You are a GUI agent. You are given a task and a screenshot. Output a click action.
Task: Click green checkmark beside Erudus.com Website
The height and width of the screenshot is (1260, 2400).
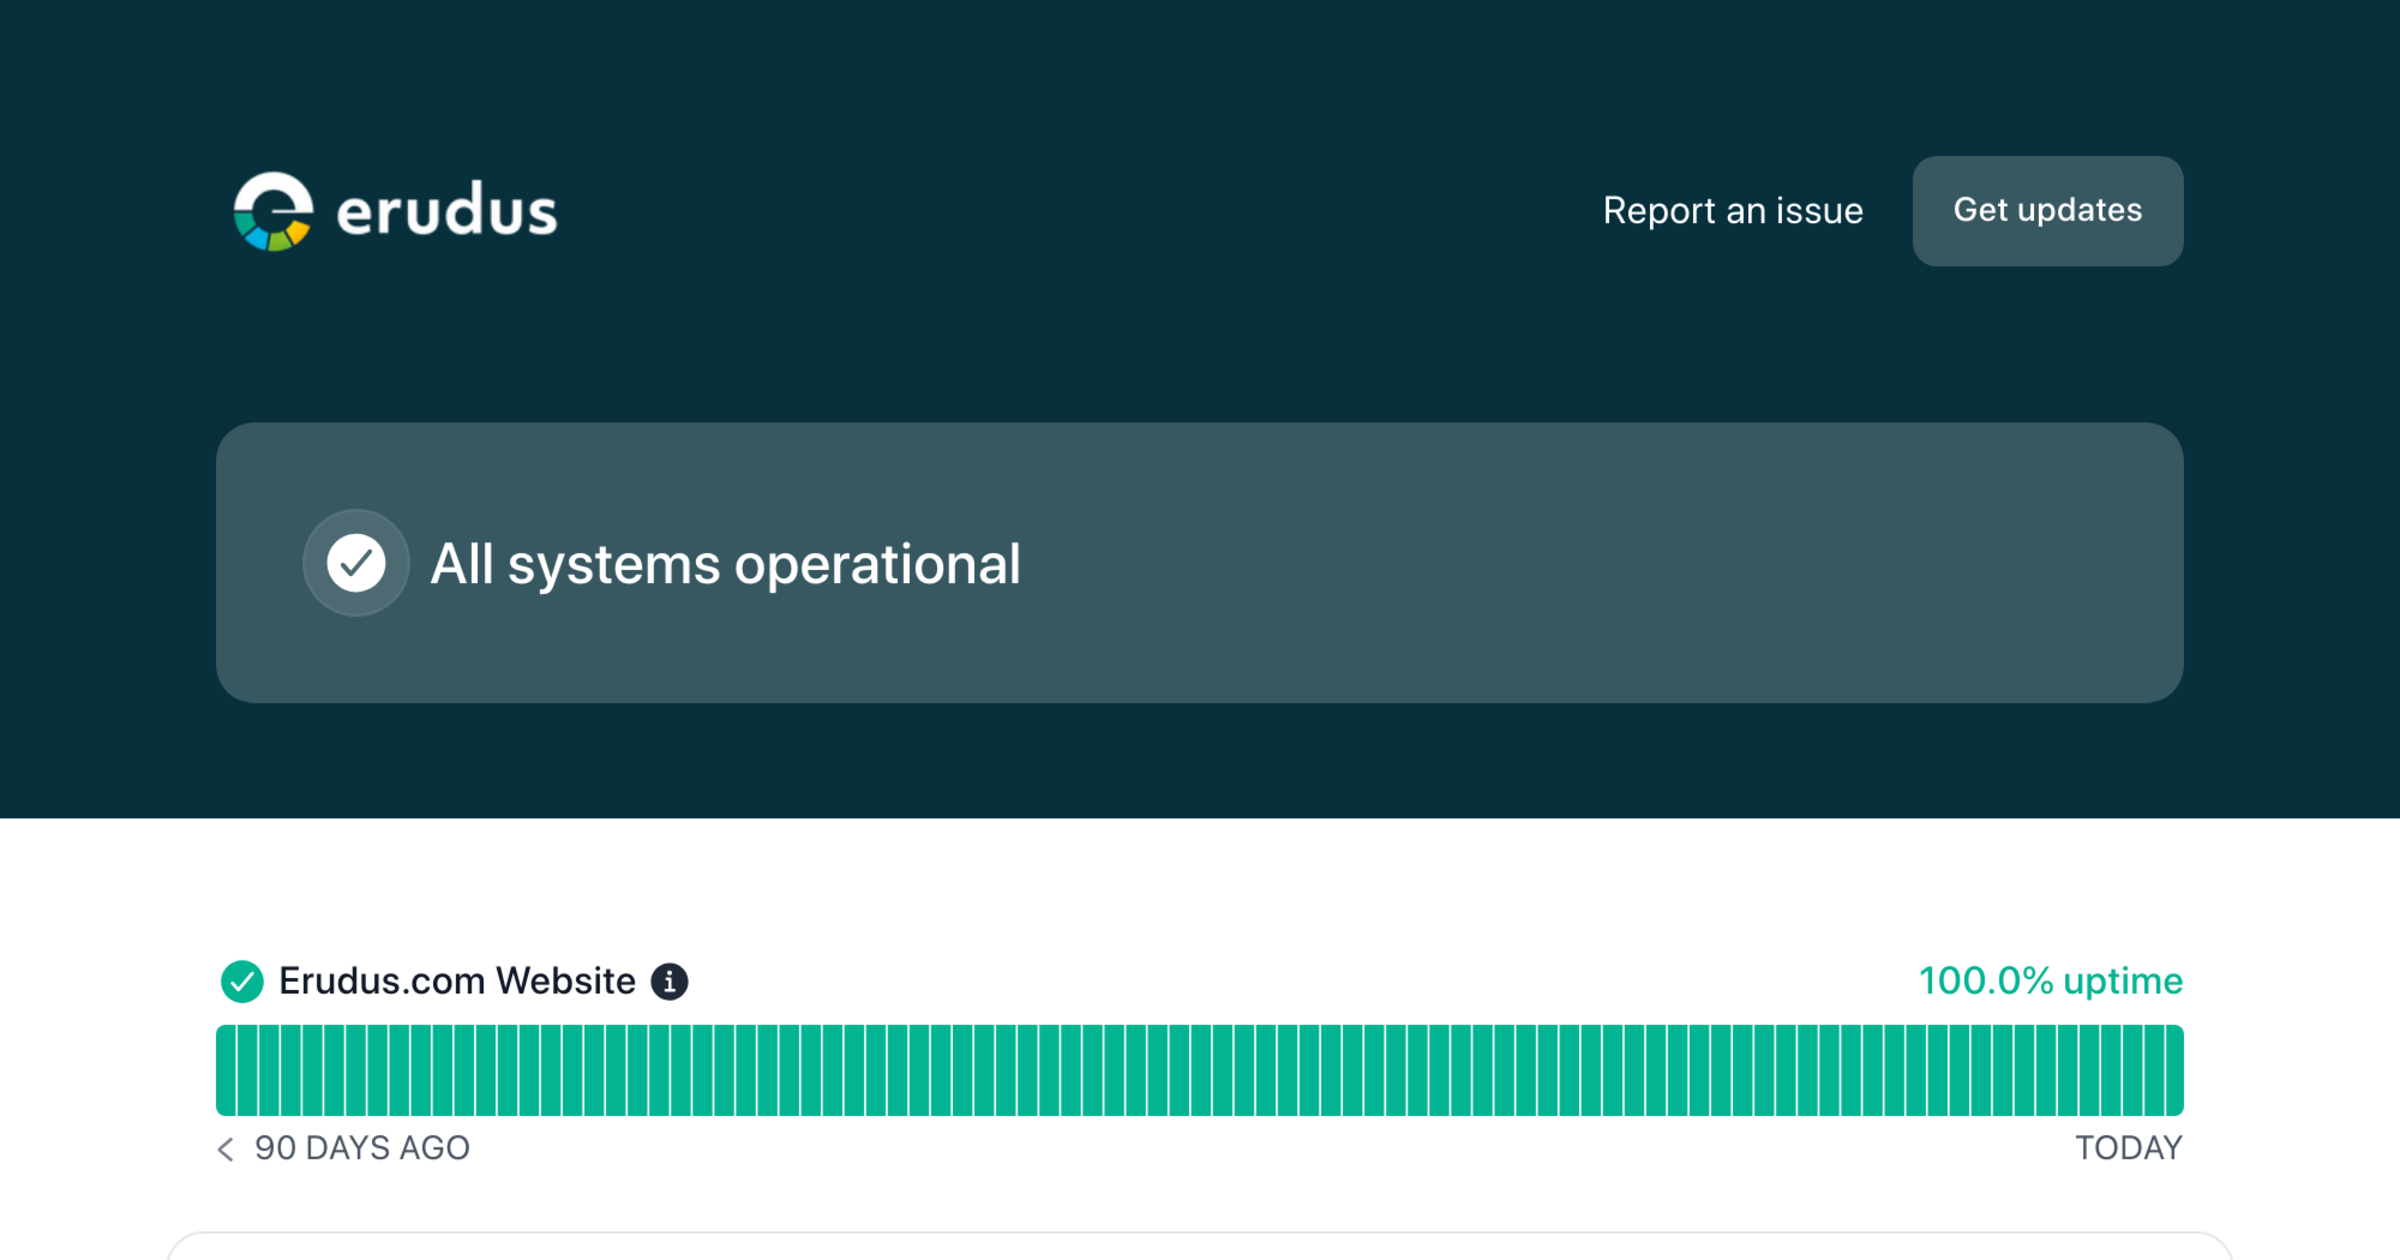point(242,981)
